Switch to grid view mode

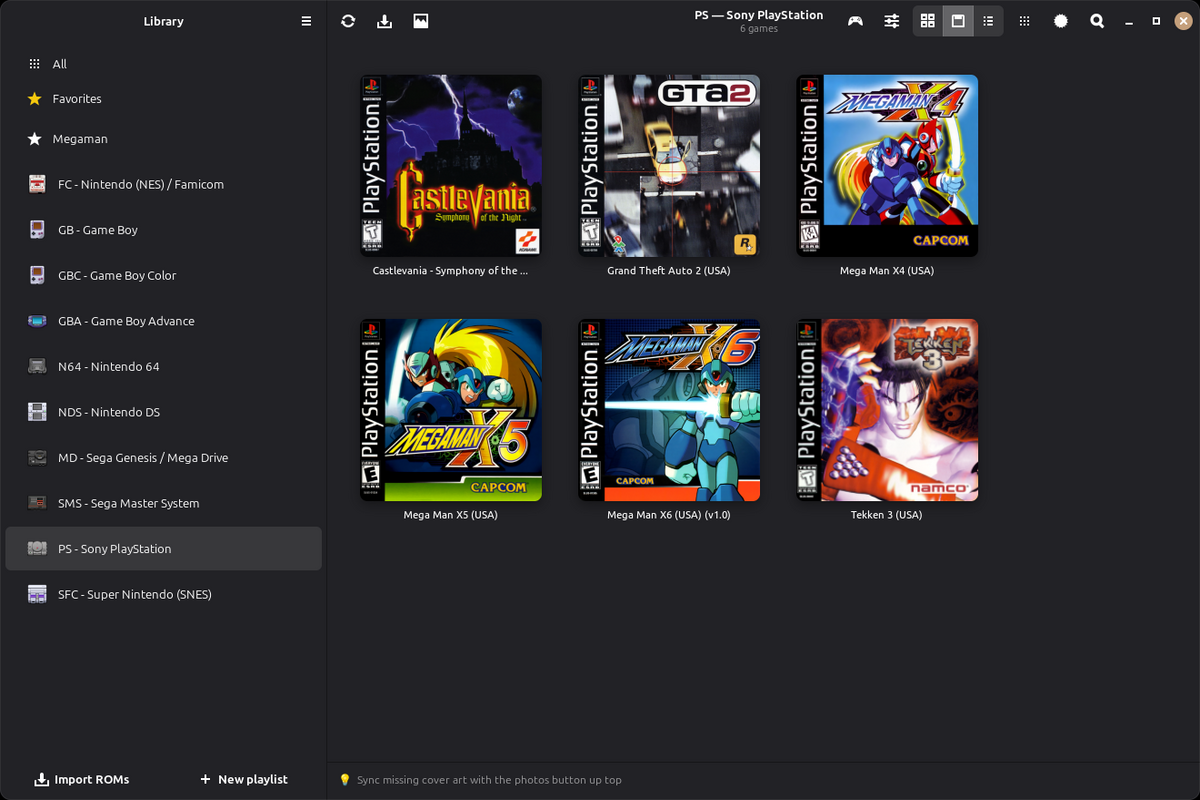928,21
